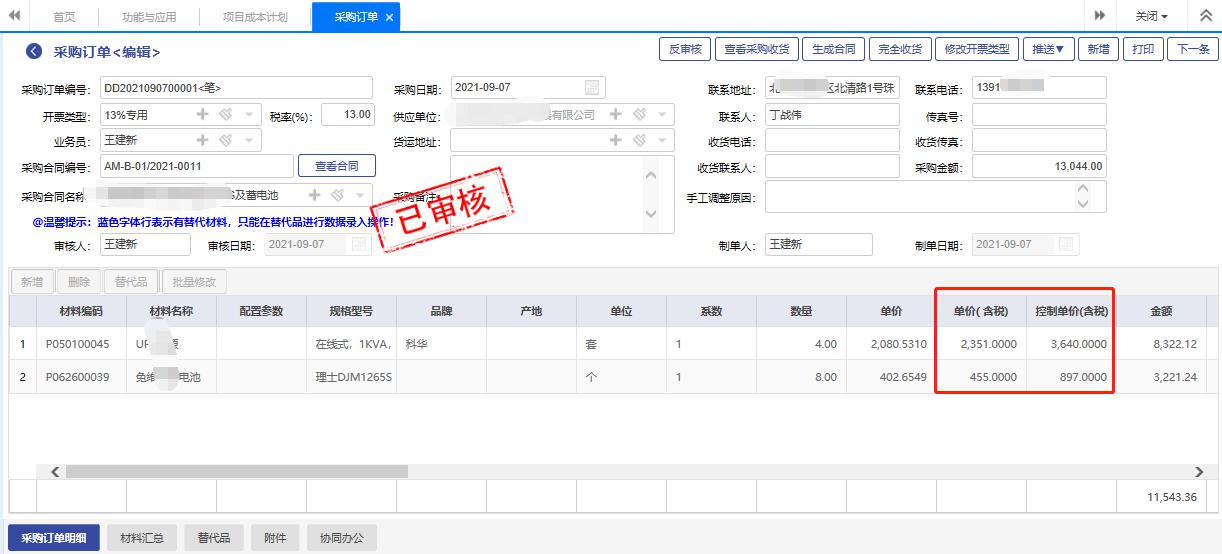The height and width of the screenshot is (554, 1222).
Task: Open the 推送 dropdown menu
Action: [1048, 49]
